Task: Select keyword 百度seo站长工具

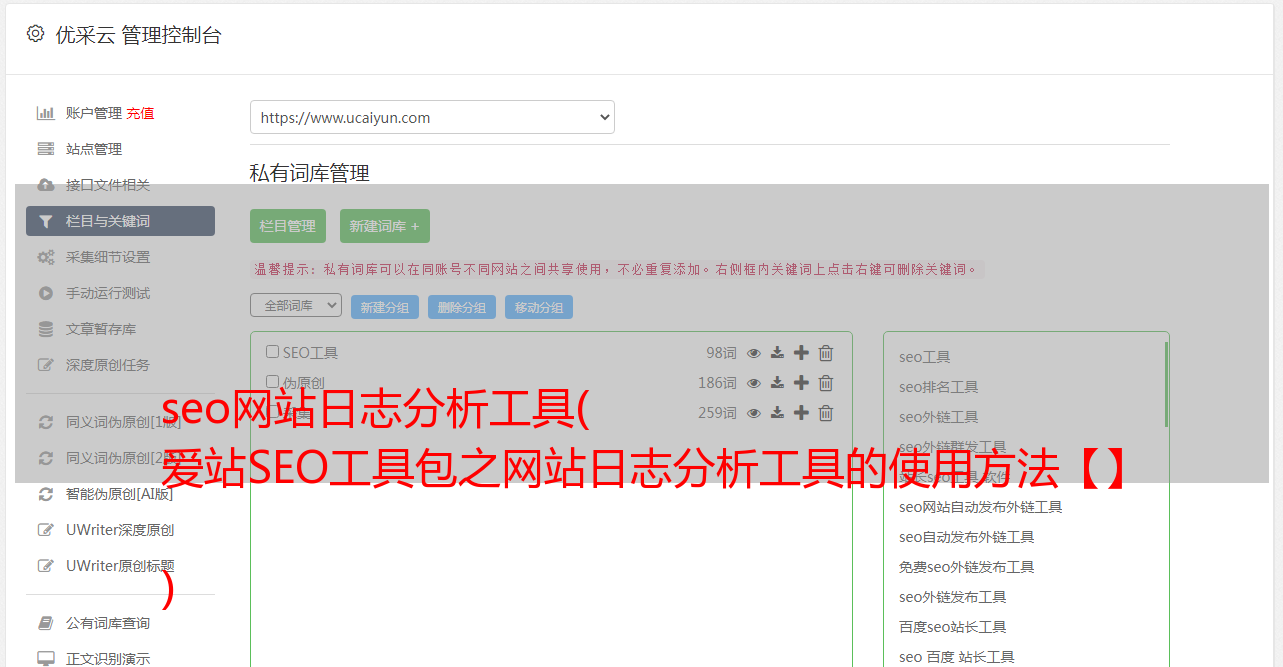Action: (x=952, y=627)
